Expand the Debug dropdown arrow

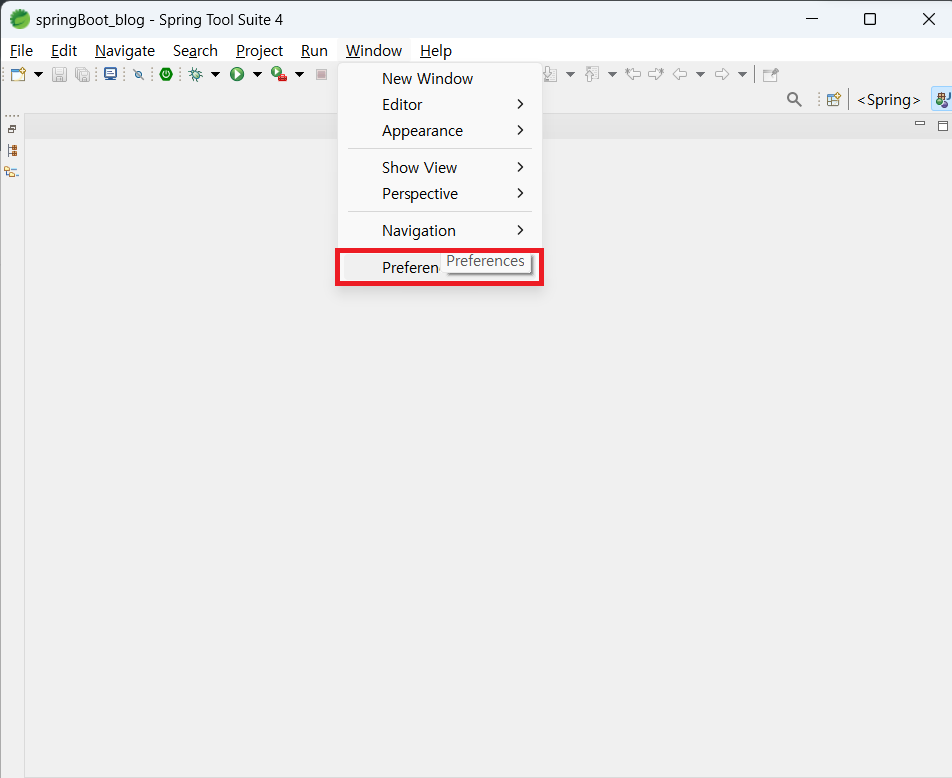coord(215,75)
